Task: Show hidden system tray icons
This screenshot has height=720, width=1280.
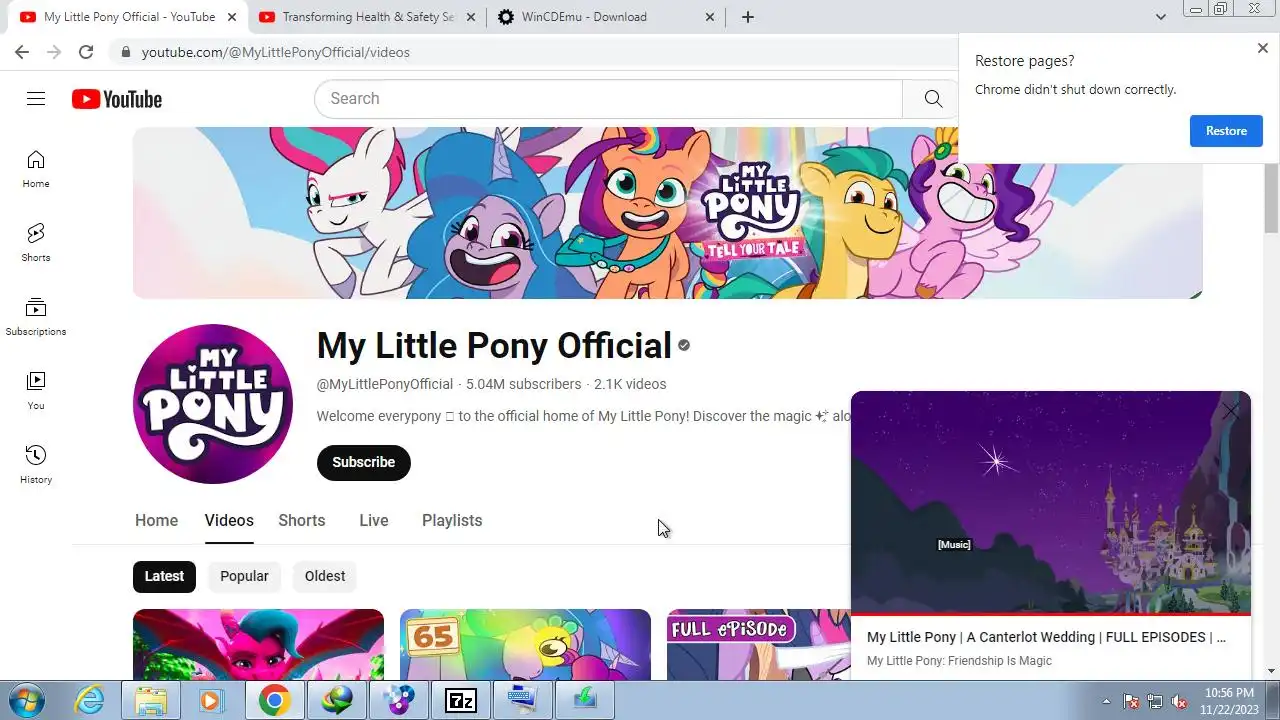Action: pyautogui.click(x=1106, y=701)
